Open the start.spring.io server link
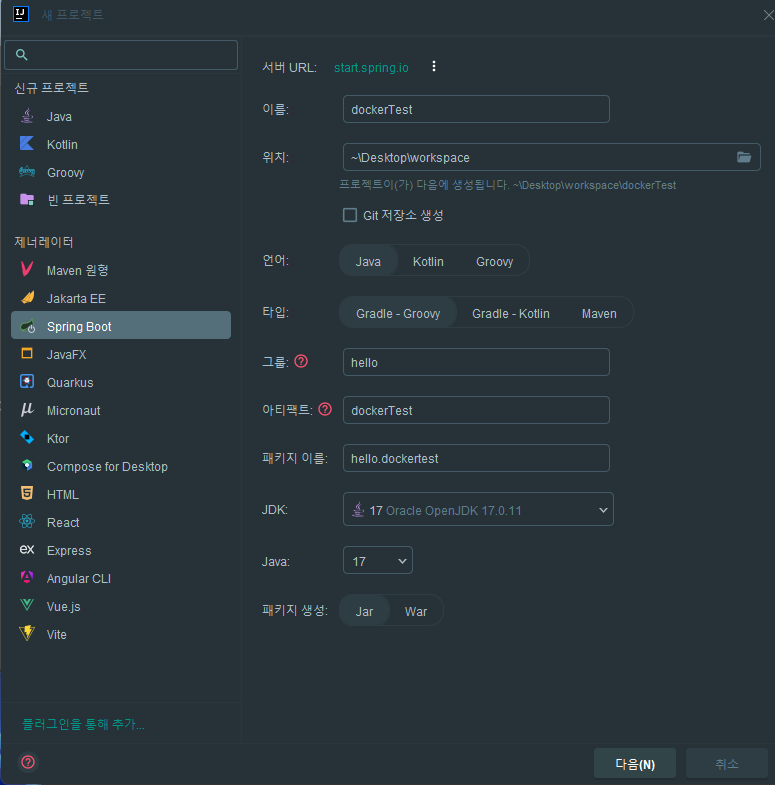This screenshot has width=775, height=785. click(x=371, y=68)
